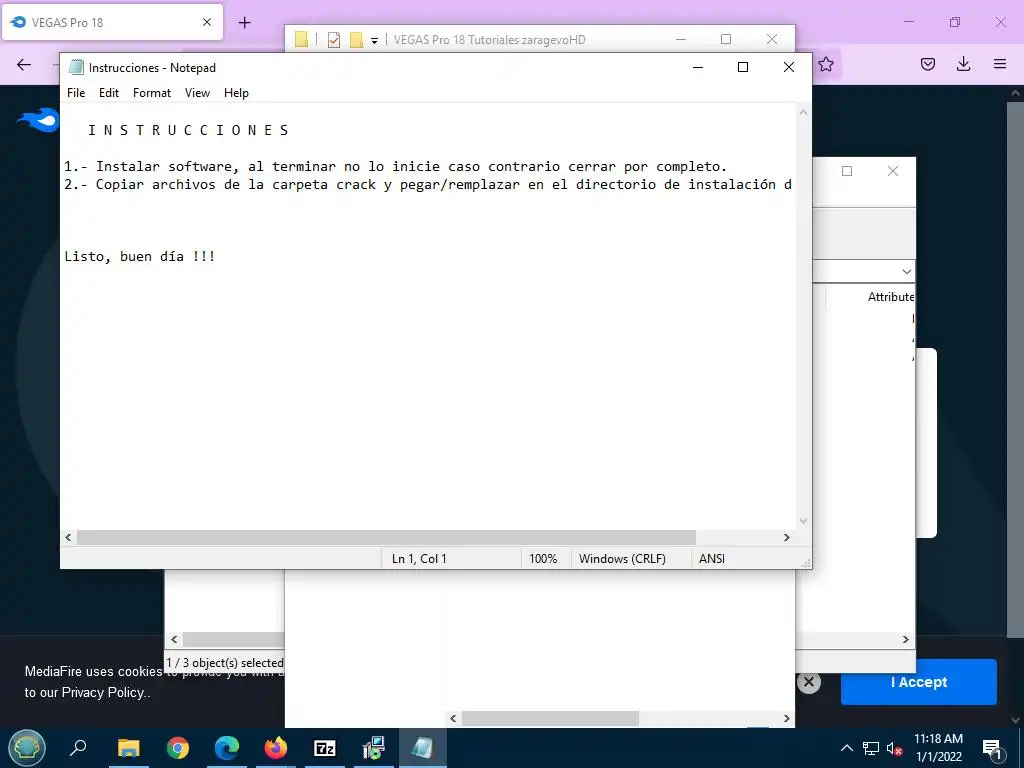Click the Attributes column header

pos(891,296)
